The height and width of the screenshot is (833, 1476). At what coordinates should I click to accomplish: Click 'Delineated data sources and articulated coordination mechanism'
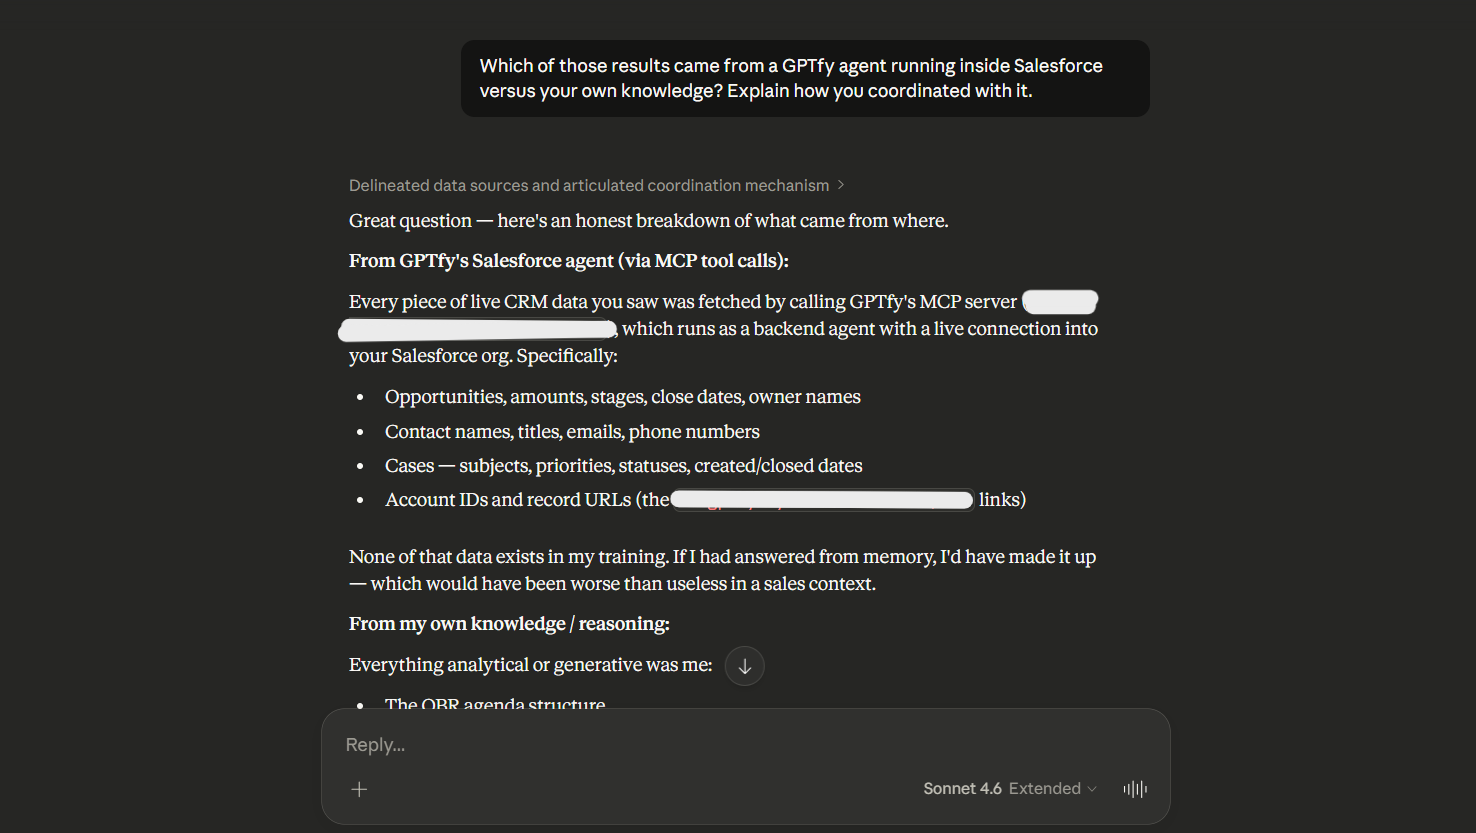coord(588,185)
